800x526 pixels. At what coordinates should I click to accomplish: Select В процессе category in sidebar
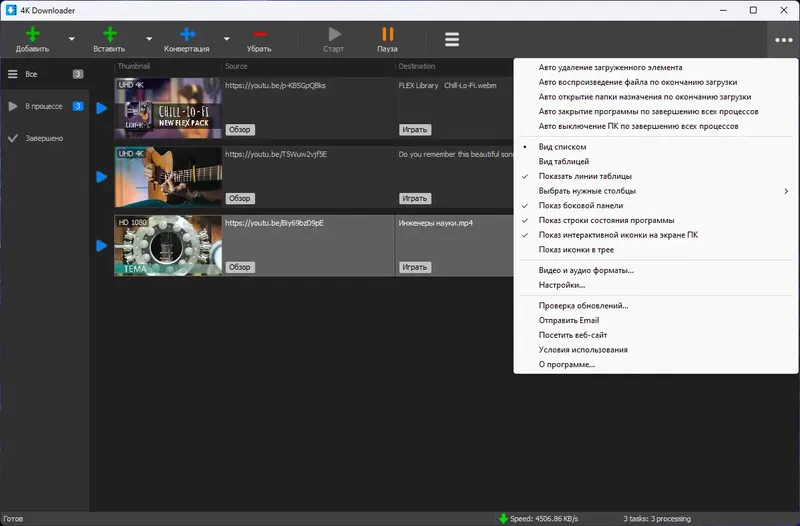tap(45, 106)
